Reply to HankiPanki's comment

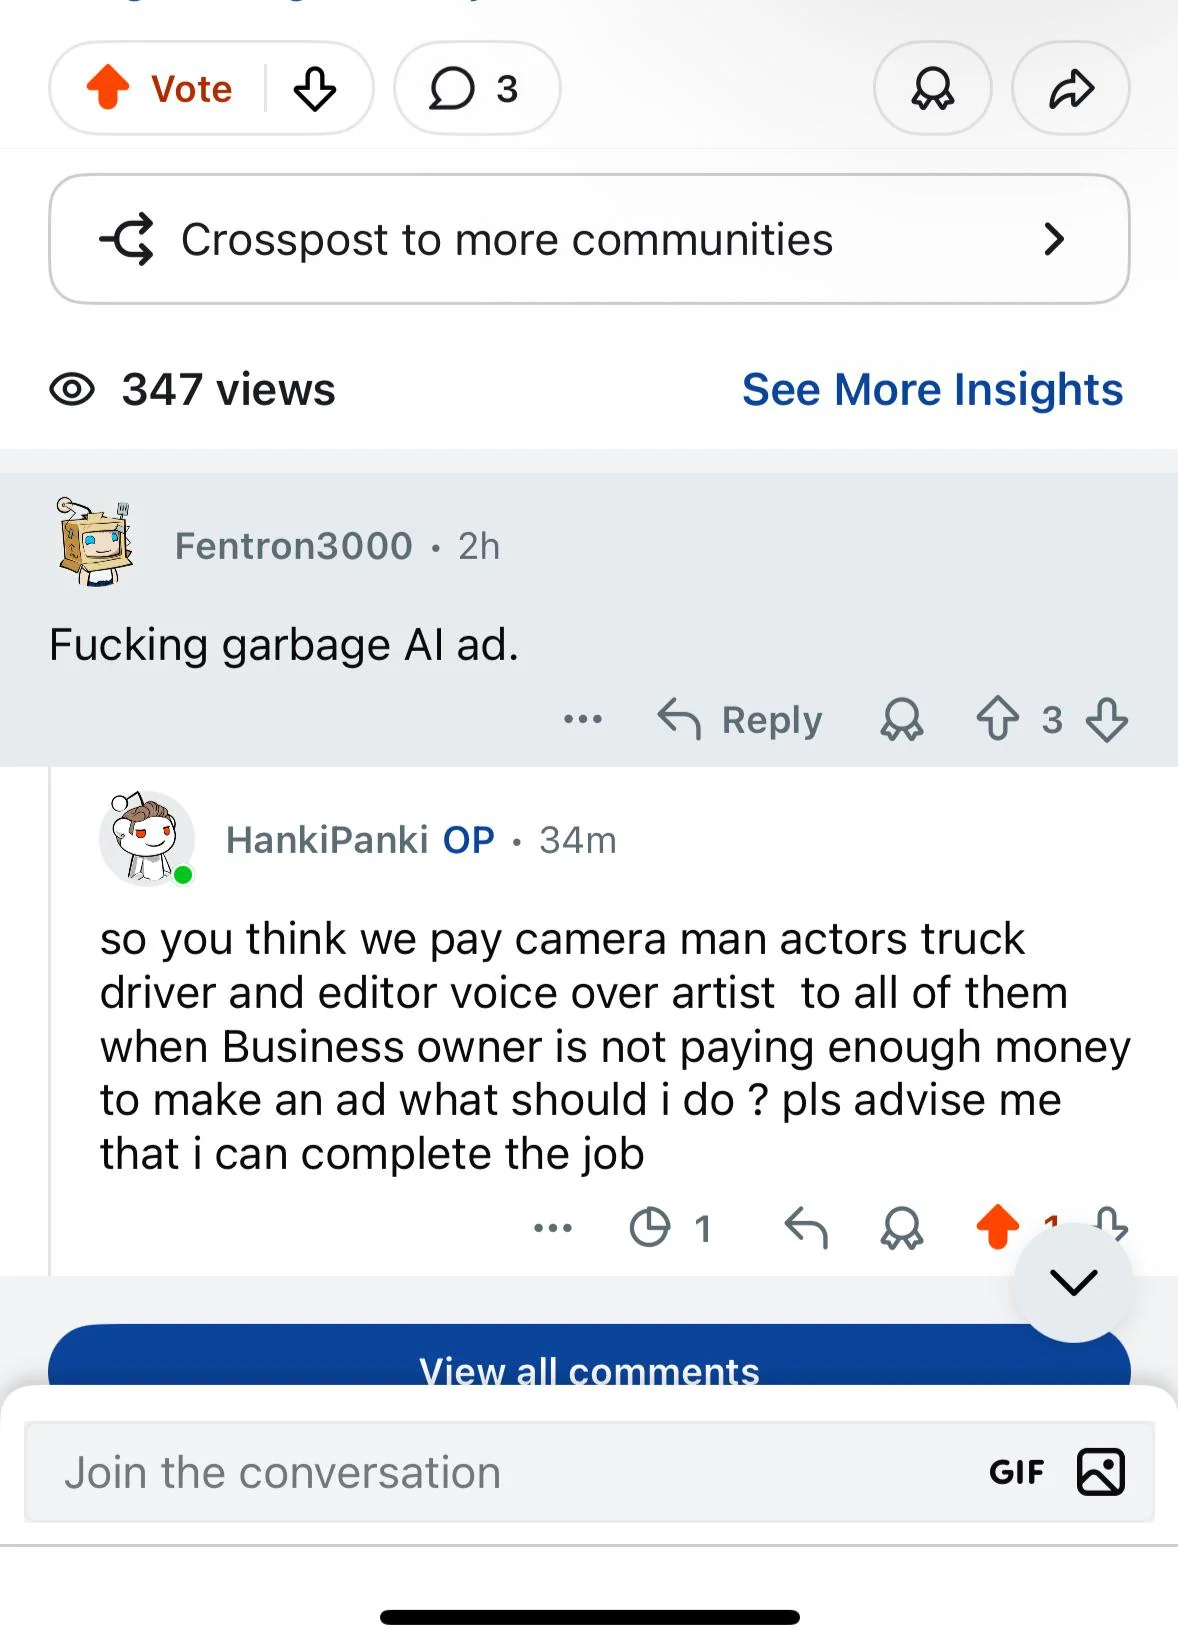(806, 1227)
